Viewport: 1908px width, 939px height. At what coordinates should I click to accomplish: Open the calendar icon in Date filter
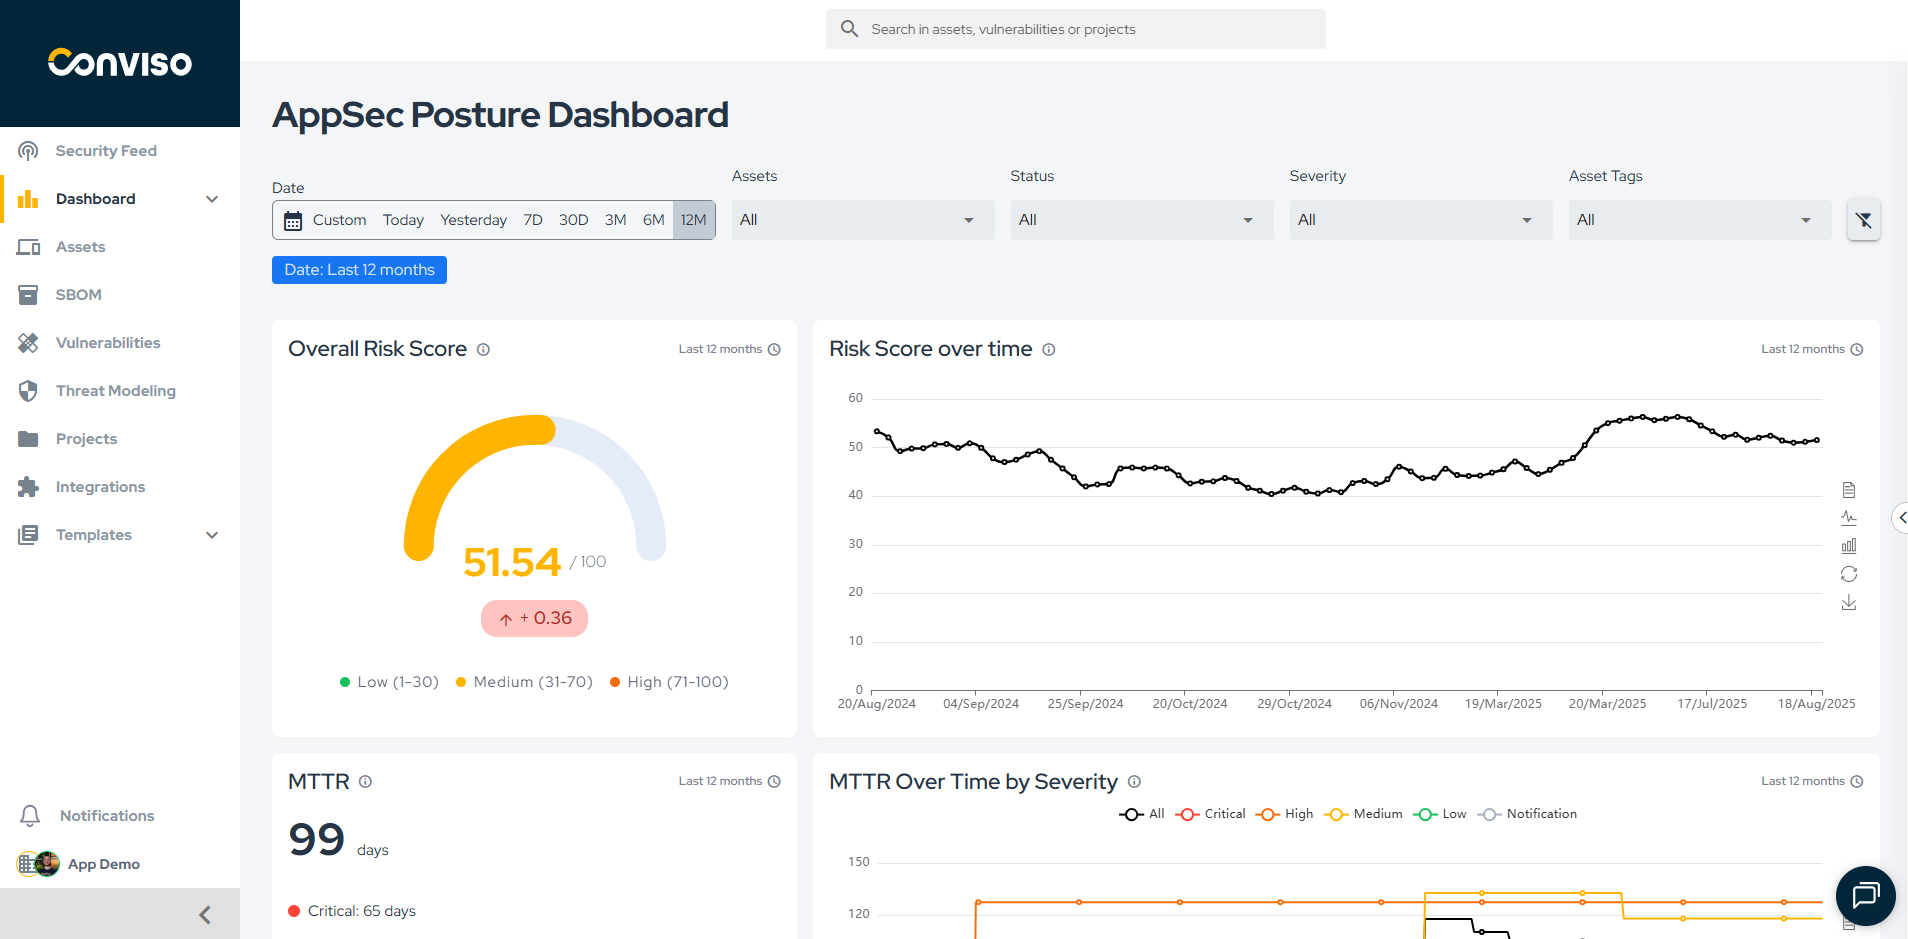pyautogui.click(x=293, y=221)
